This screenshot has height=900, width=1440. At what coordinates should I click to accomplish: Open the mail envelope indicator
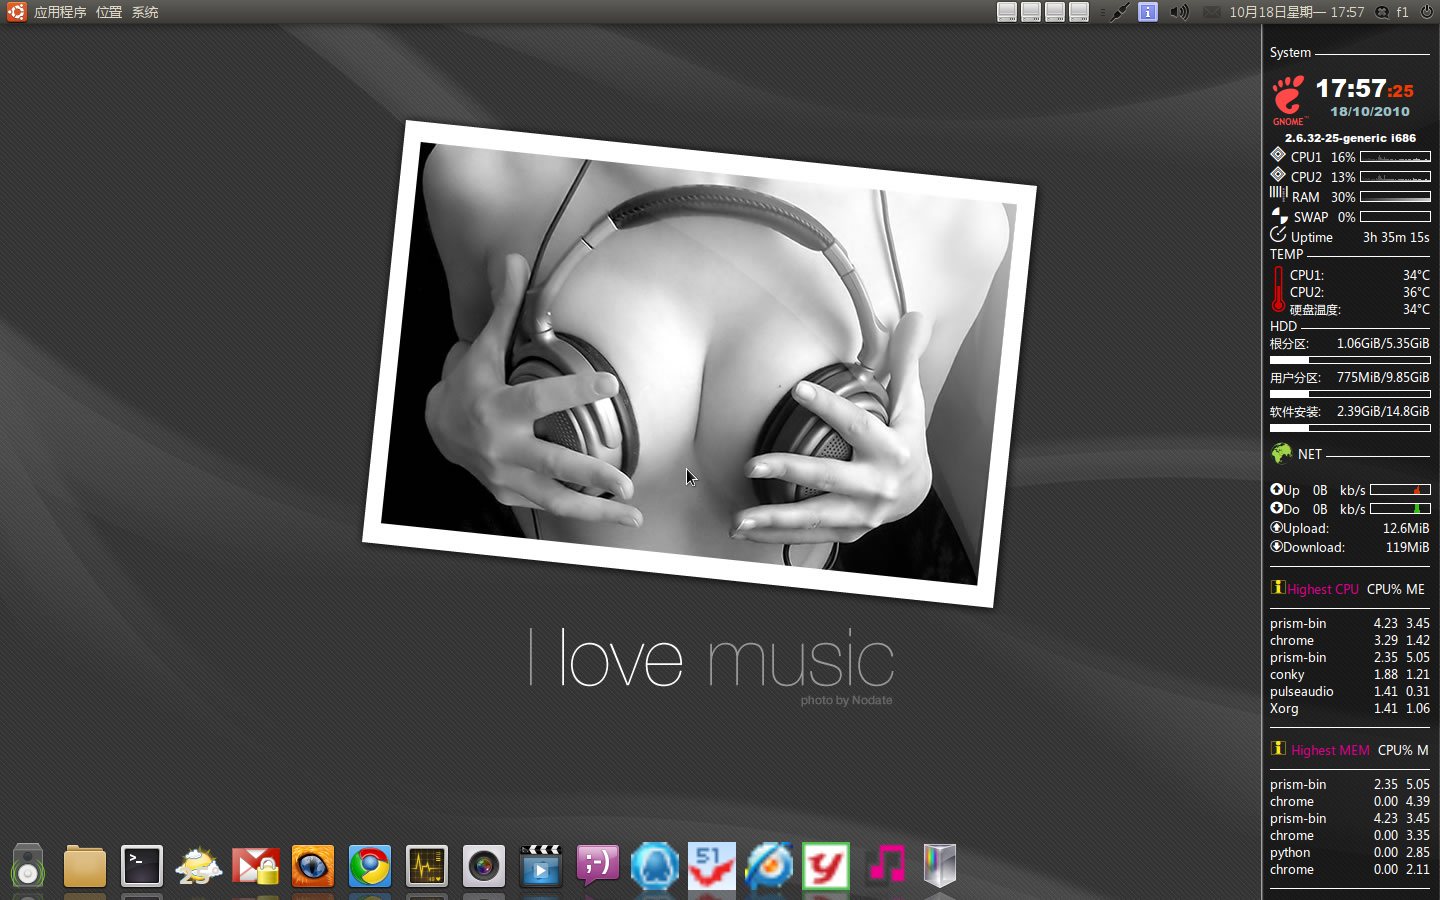(x=1212, y=12)
